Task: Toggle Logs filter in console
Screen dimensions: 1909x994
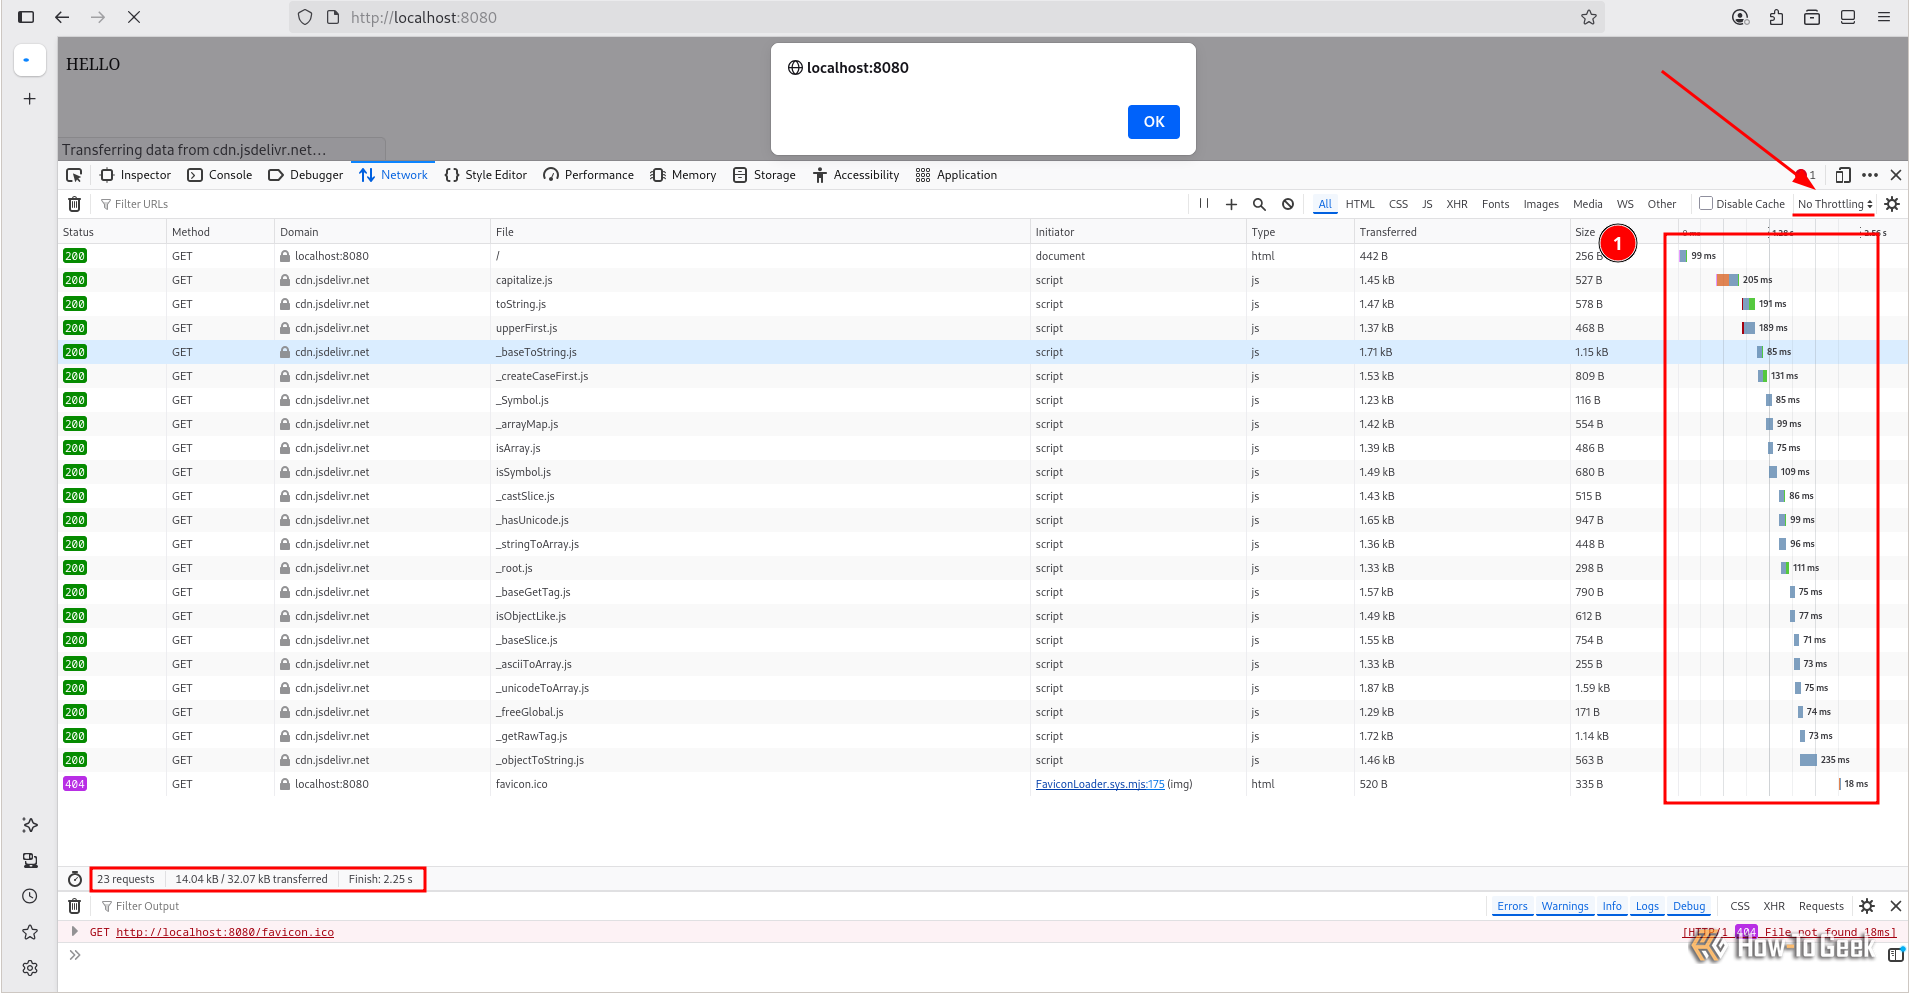Action: [1647, 906]
